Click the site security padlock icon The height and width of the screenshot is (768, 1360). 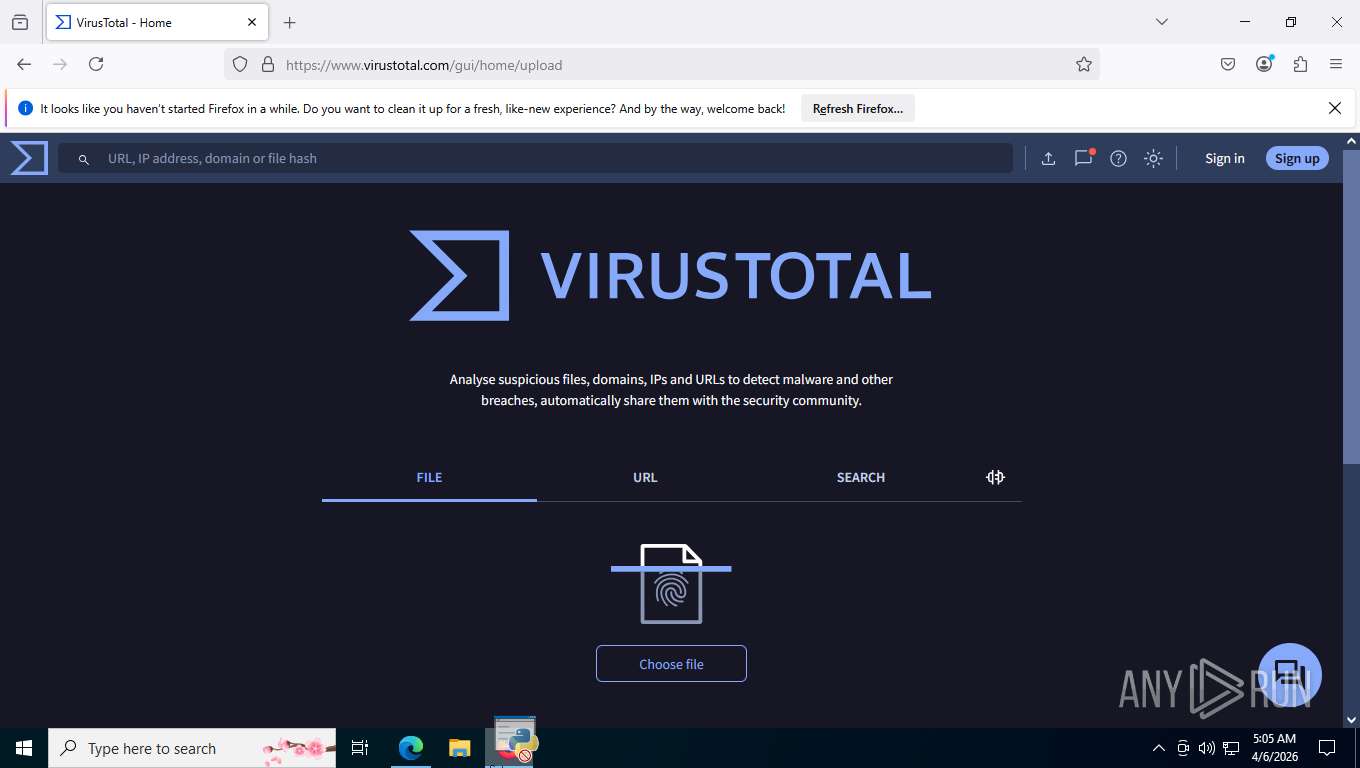[x=267, y=64]
